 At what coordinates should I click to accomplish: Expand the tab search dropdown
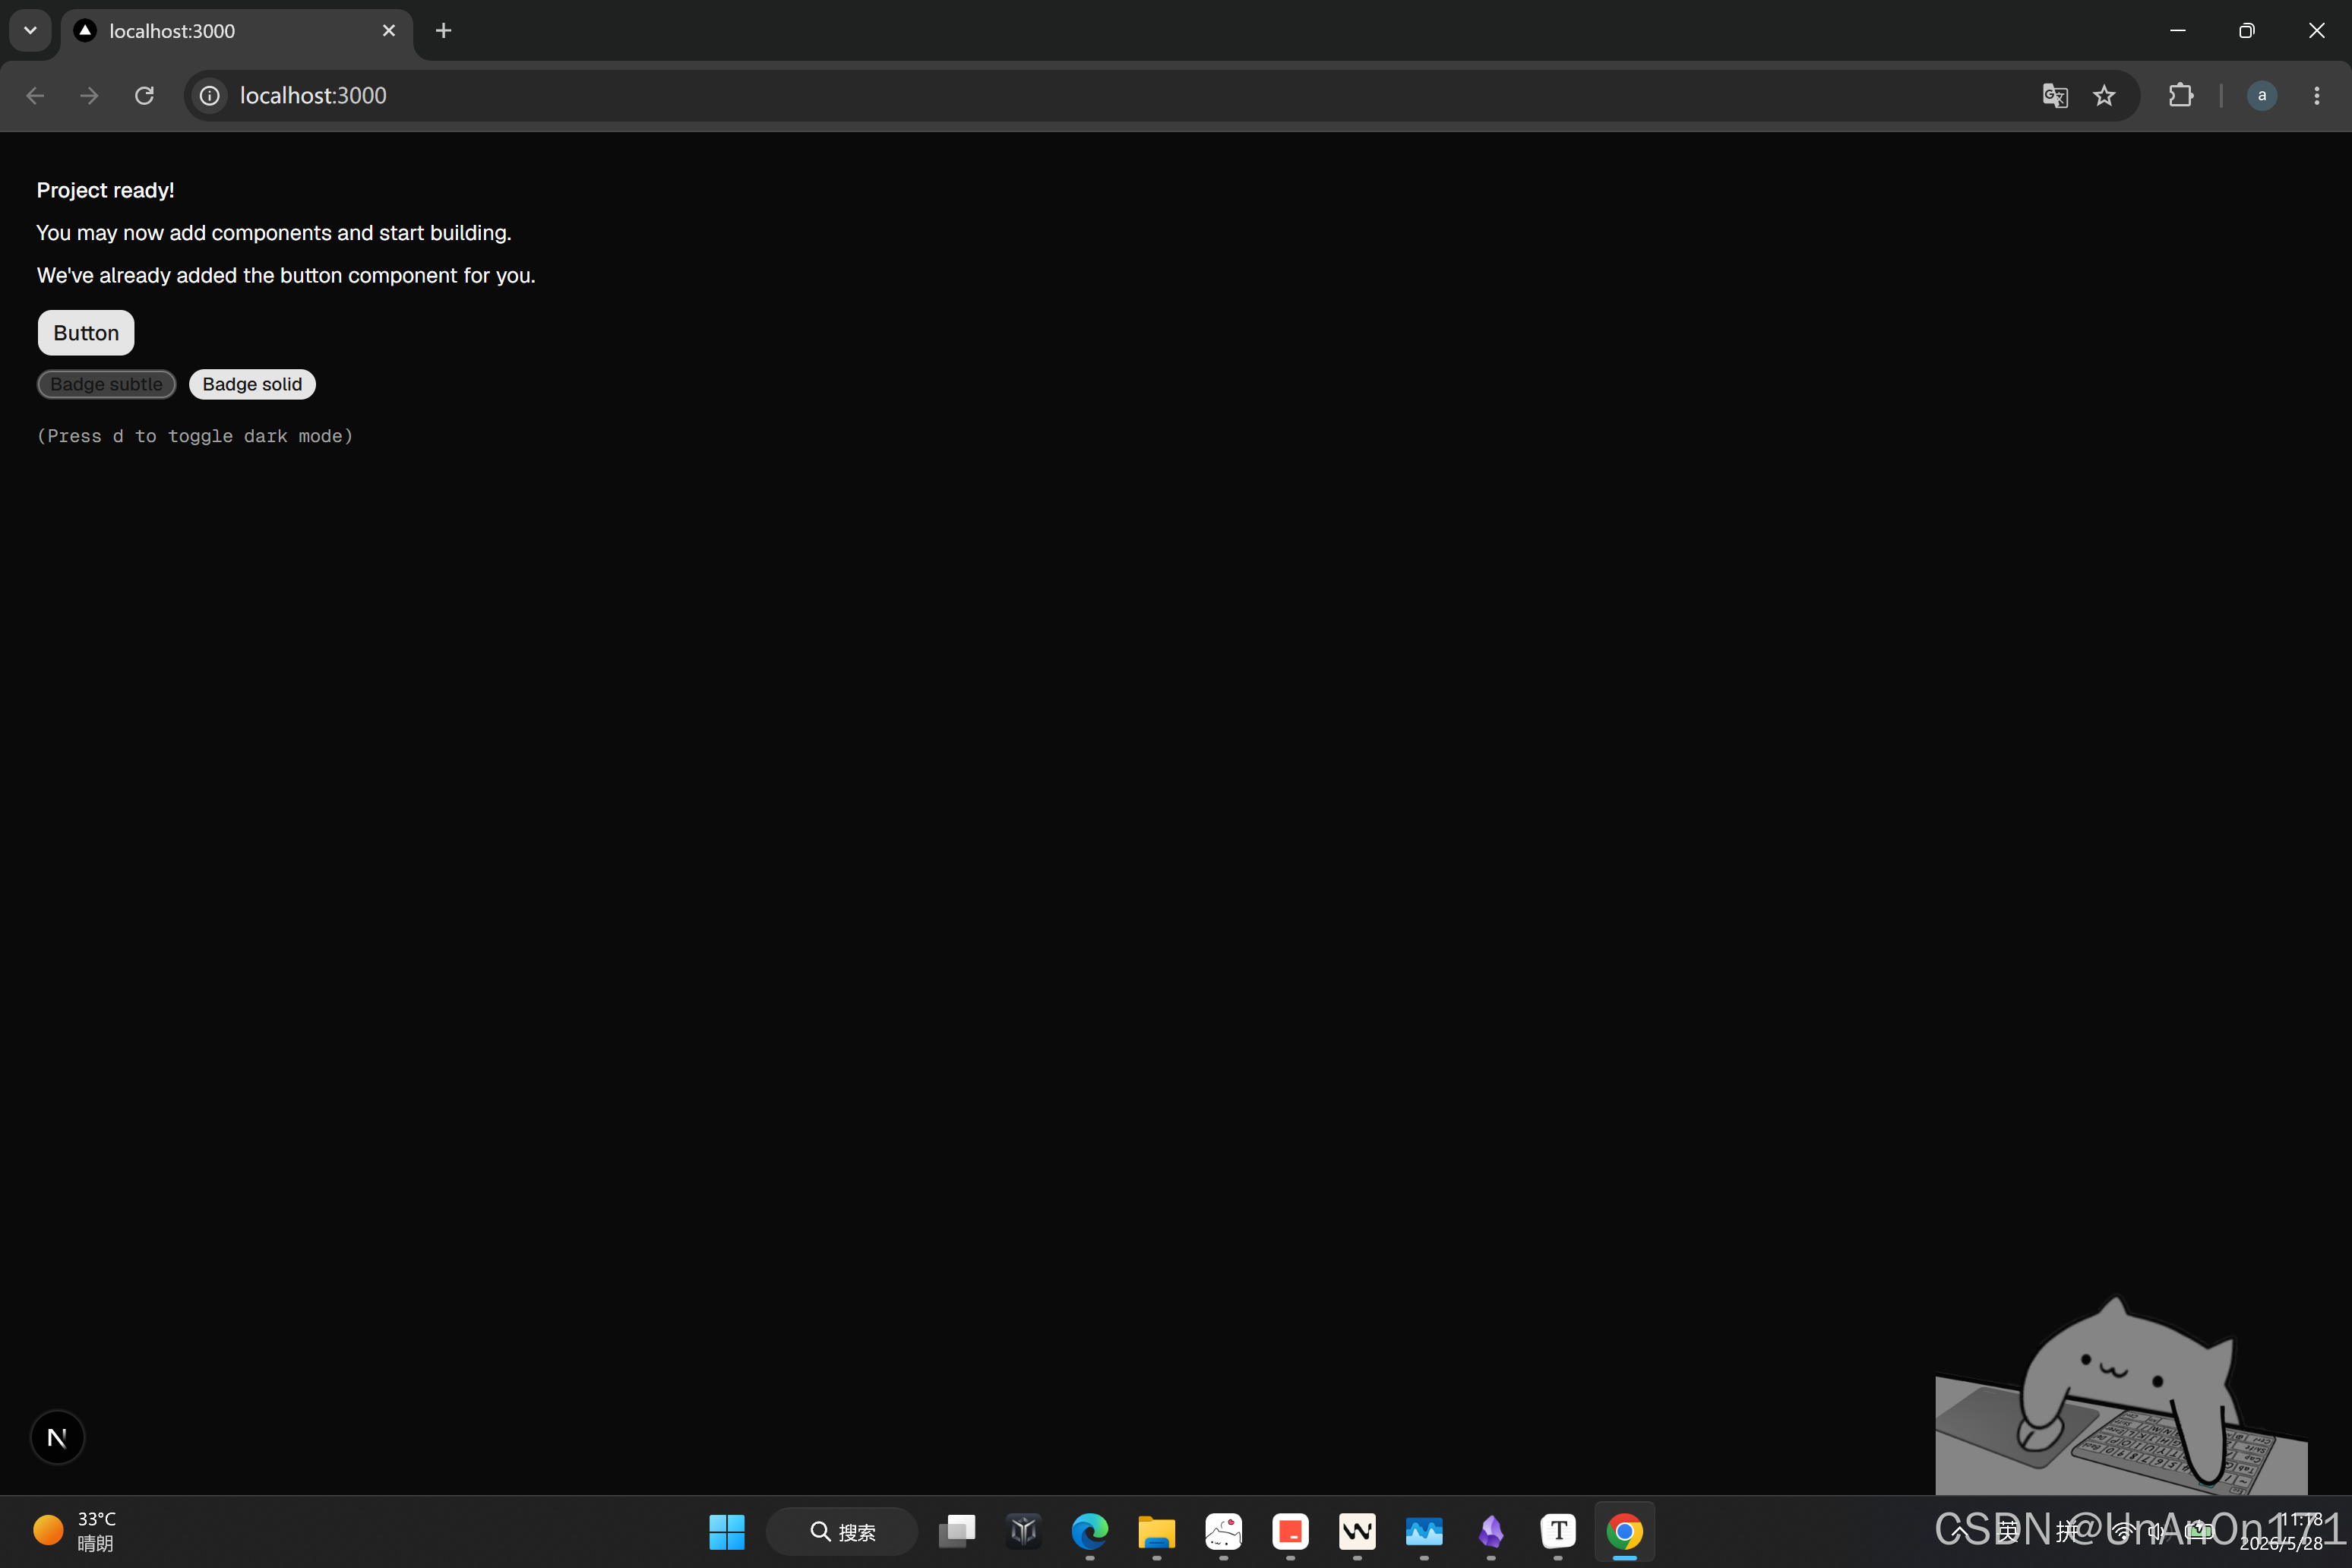[x=30, y=30]
